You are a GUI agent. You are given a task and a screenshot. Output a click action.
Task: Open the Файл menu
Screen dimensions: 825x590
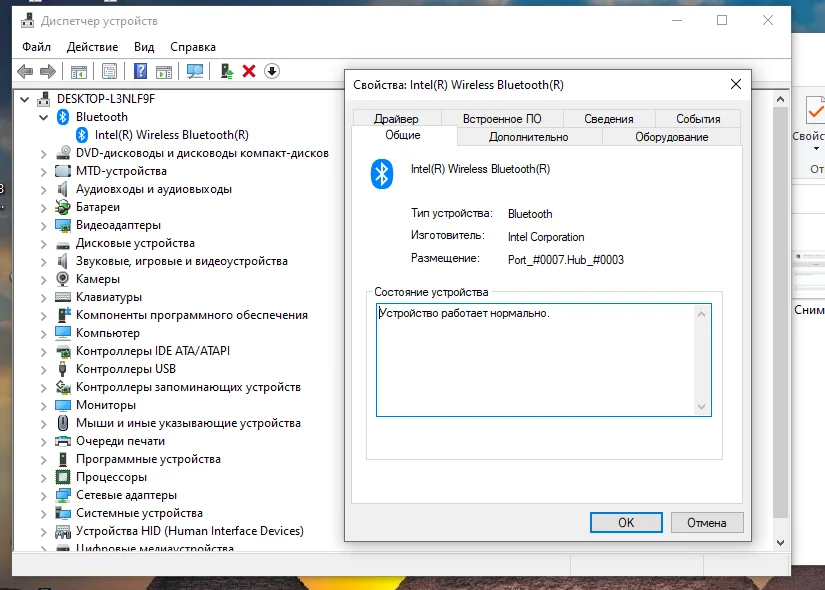click(x=36, y=47)
